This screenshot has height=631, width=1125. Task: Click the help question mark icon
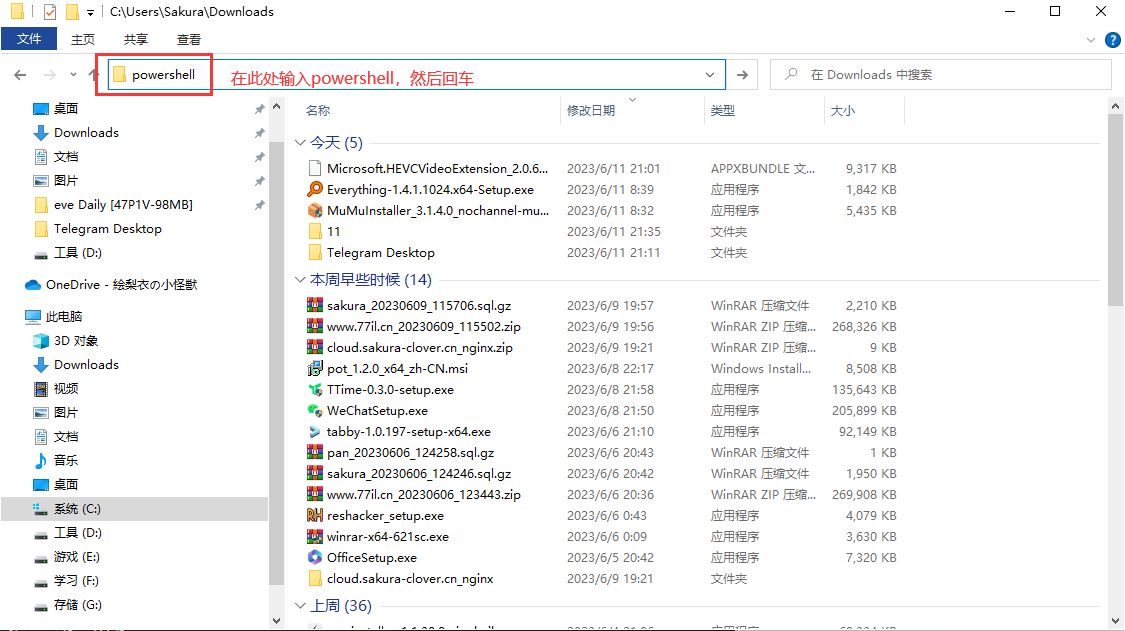point(1112,40)
